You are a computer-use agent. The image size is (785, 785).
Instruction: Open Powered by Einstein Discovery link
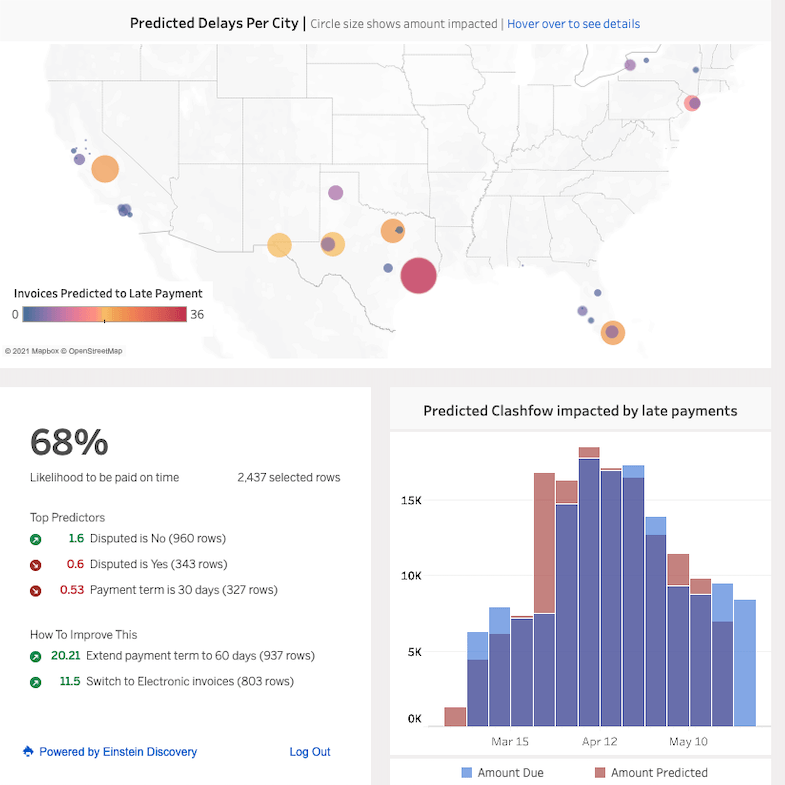[118, 752]
